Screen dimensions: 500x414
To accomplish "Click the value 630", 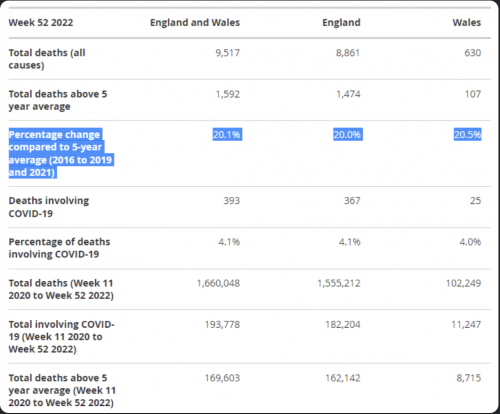I will click(x=473, y=53).
